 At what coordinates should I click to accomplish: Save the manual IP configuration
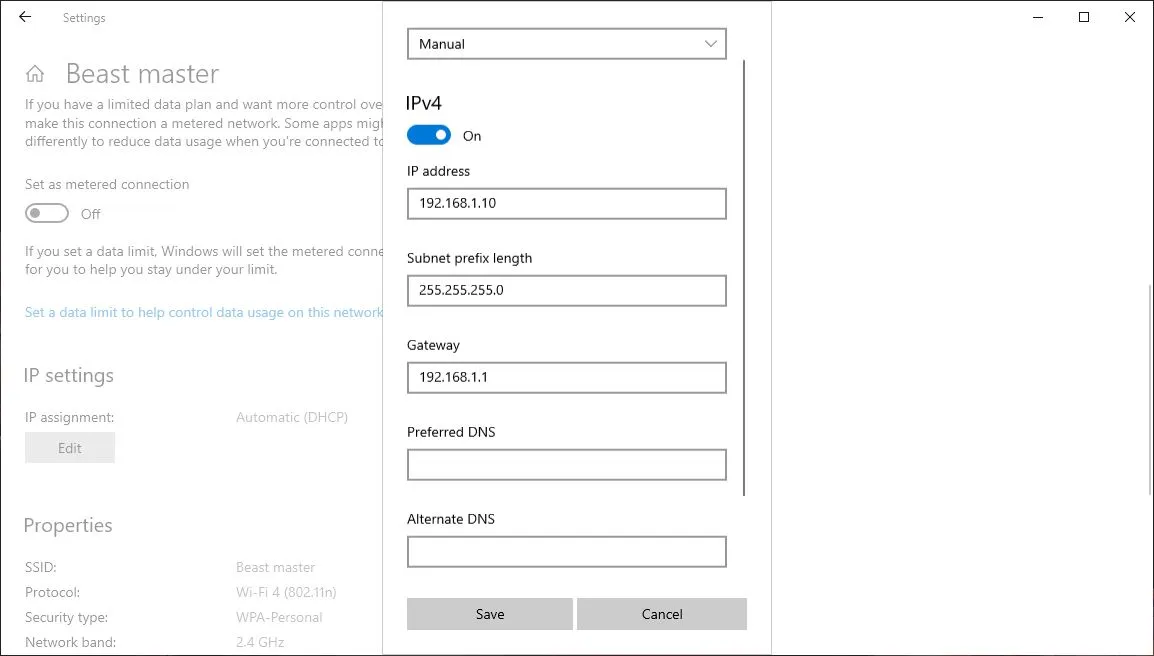(489, 613)
